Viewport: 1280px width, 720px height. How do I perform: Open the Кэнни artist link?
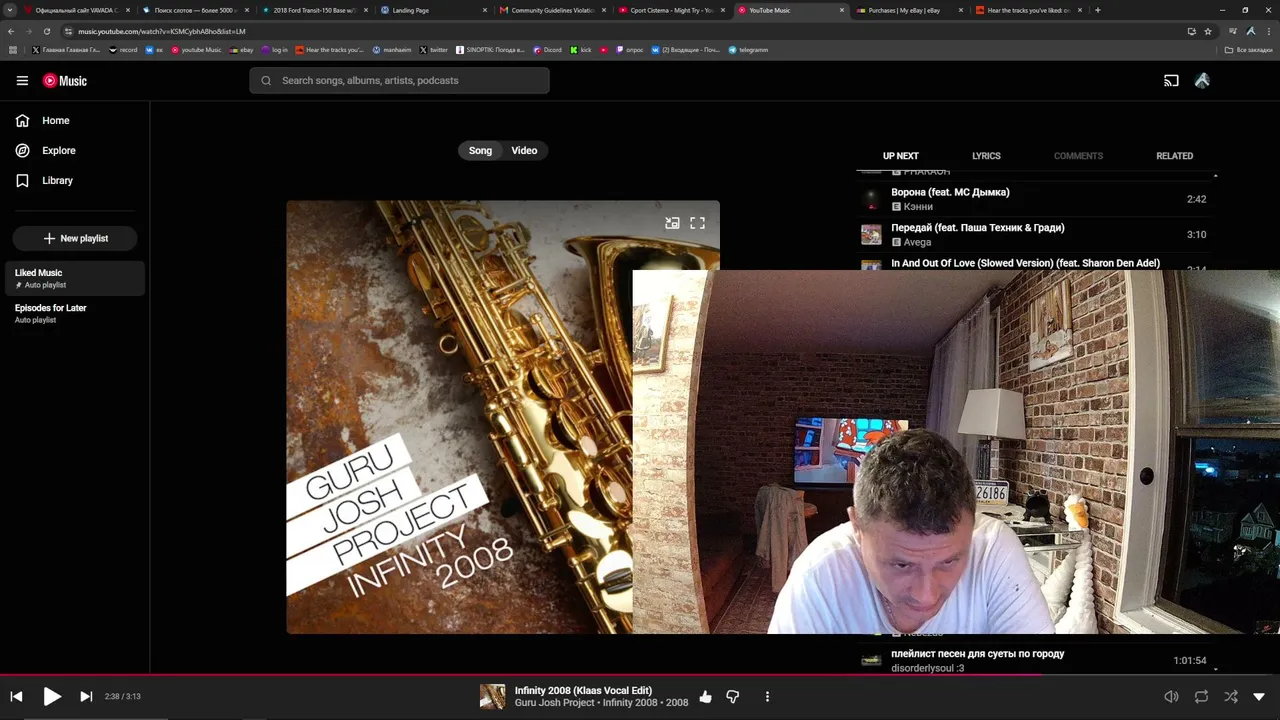(x=918, y=207)
